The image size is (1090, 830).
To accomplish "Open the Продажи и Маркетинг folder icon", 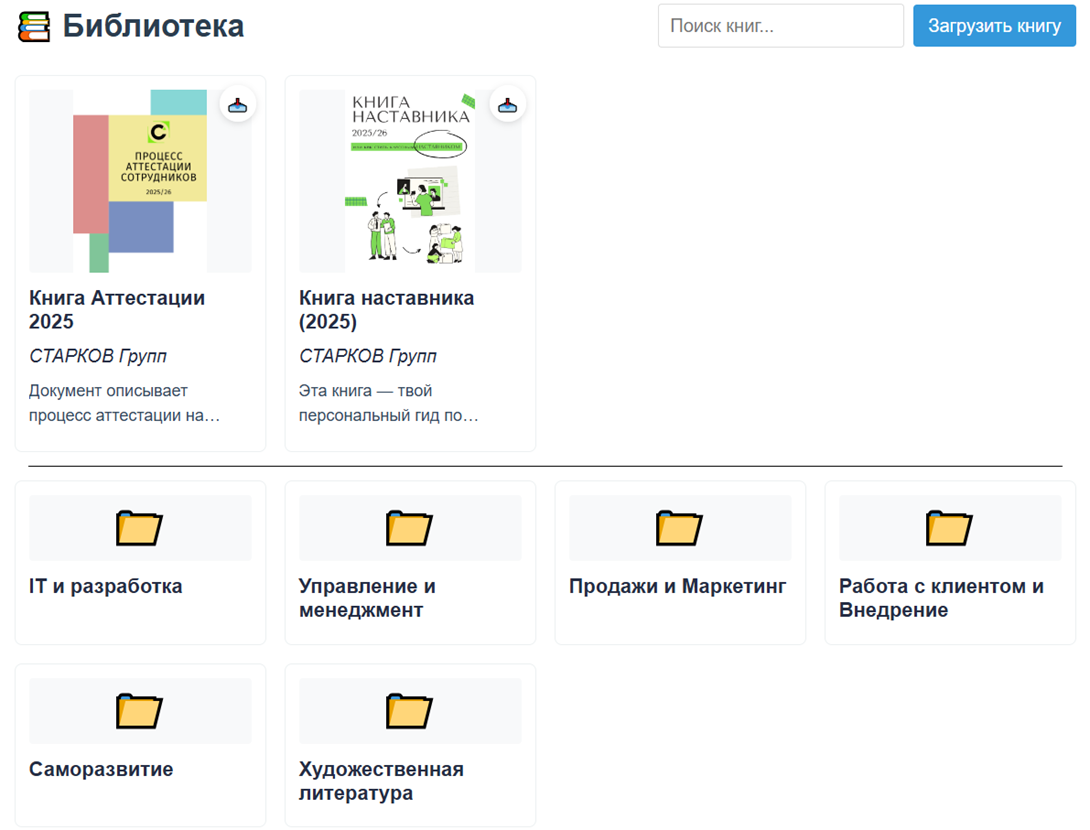I will [680, 527].
